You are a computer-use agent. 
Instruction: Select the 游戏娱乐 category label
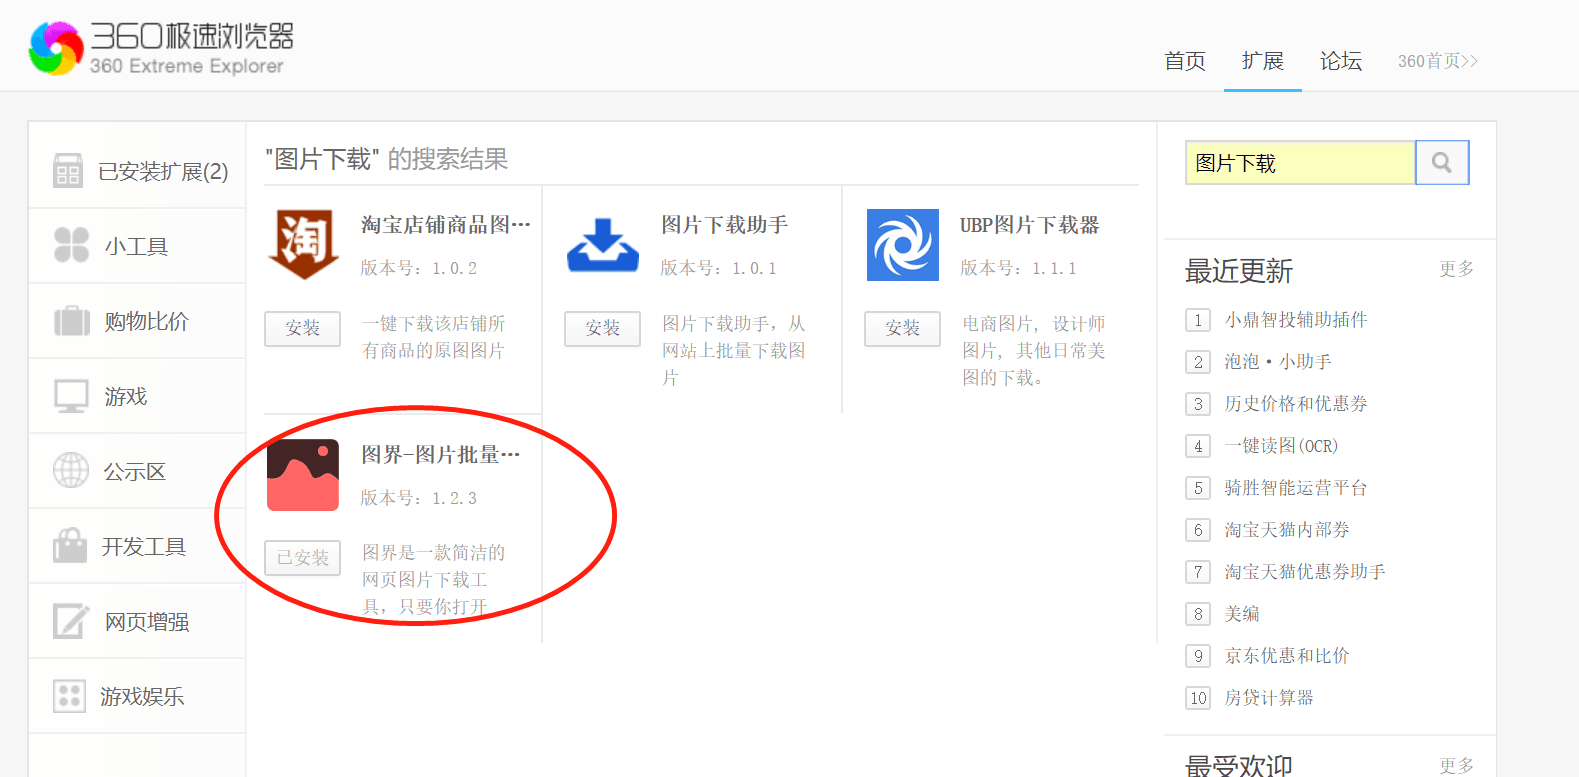click(142, 697)
